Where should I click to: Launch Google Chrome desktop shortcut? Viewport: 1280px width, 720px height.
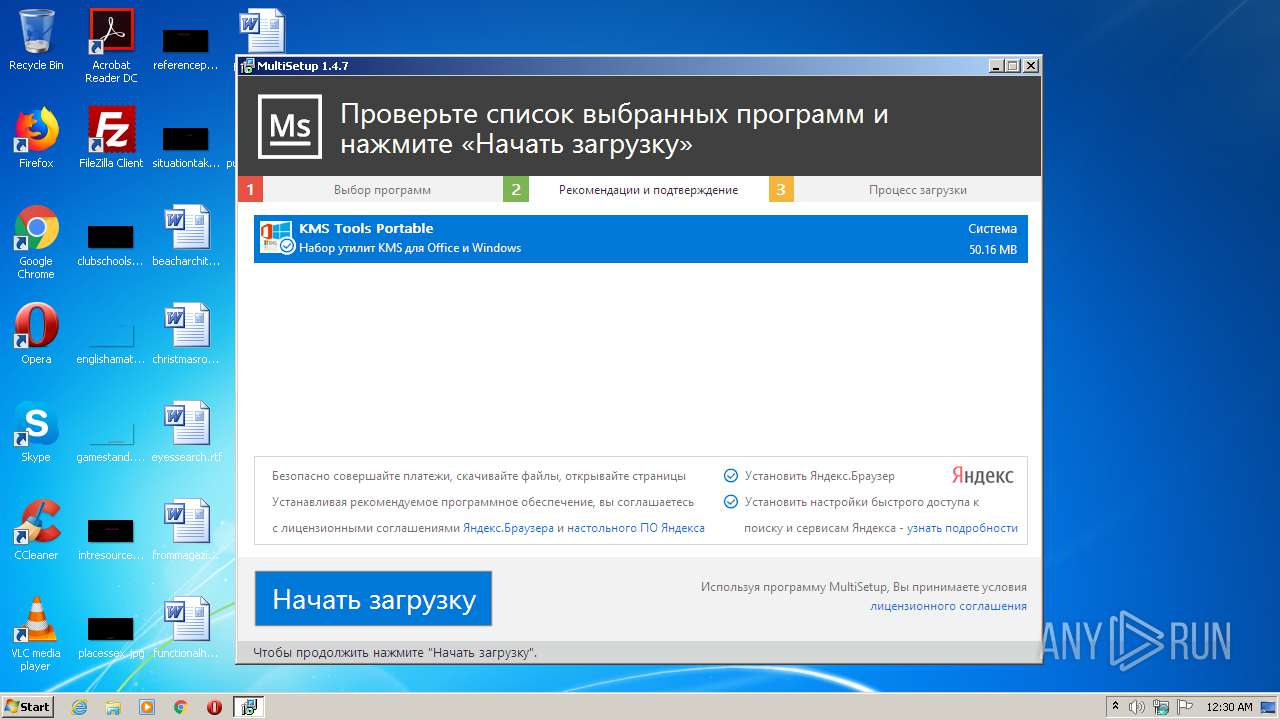pos(36,242)
